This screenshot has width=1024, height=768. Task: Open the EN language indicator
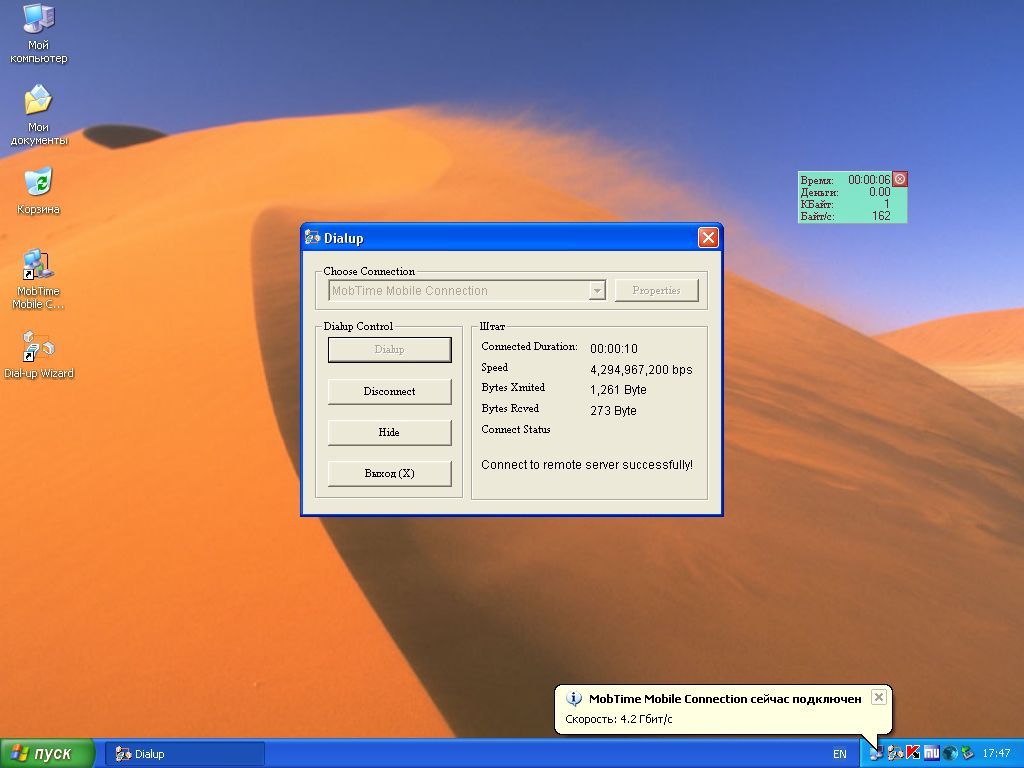840,754
